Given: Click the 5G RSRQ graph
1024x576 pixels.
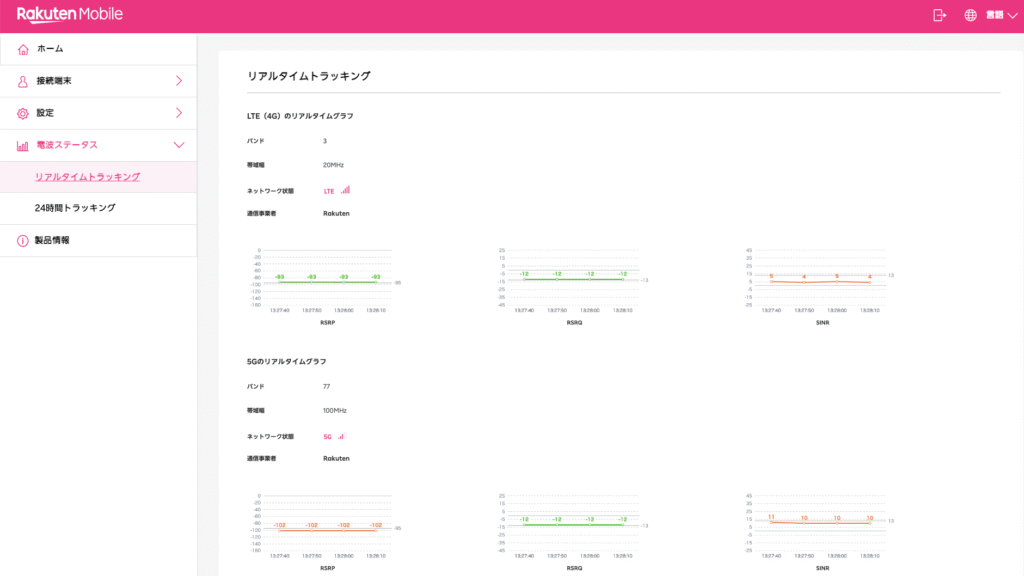Looking at the screenshot, I should click(x=573, y=524).
